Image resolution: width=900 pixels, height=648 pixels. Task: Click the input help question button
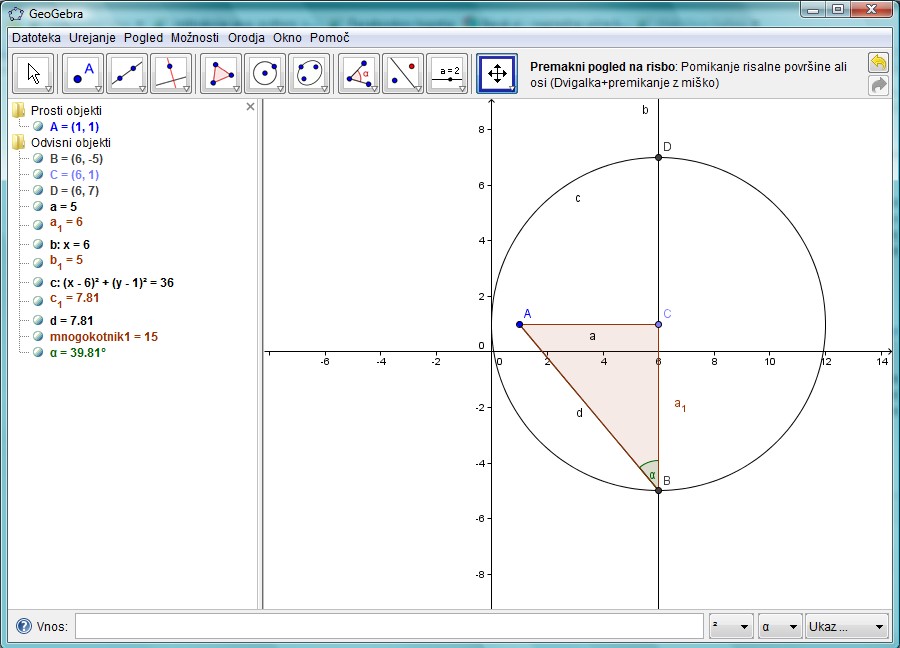[24, 627]
